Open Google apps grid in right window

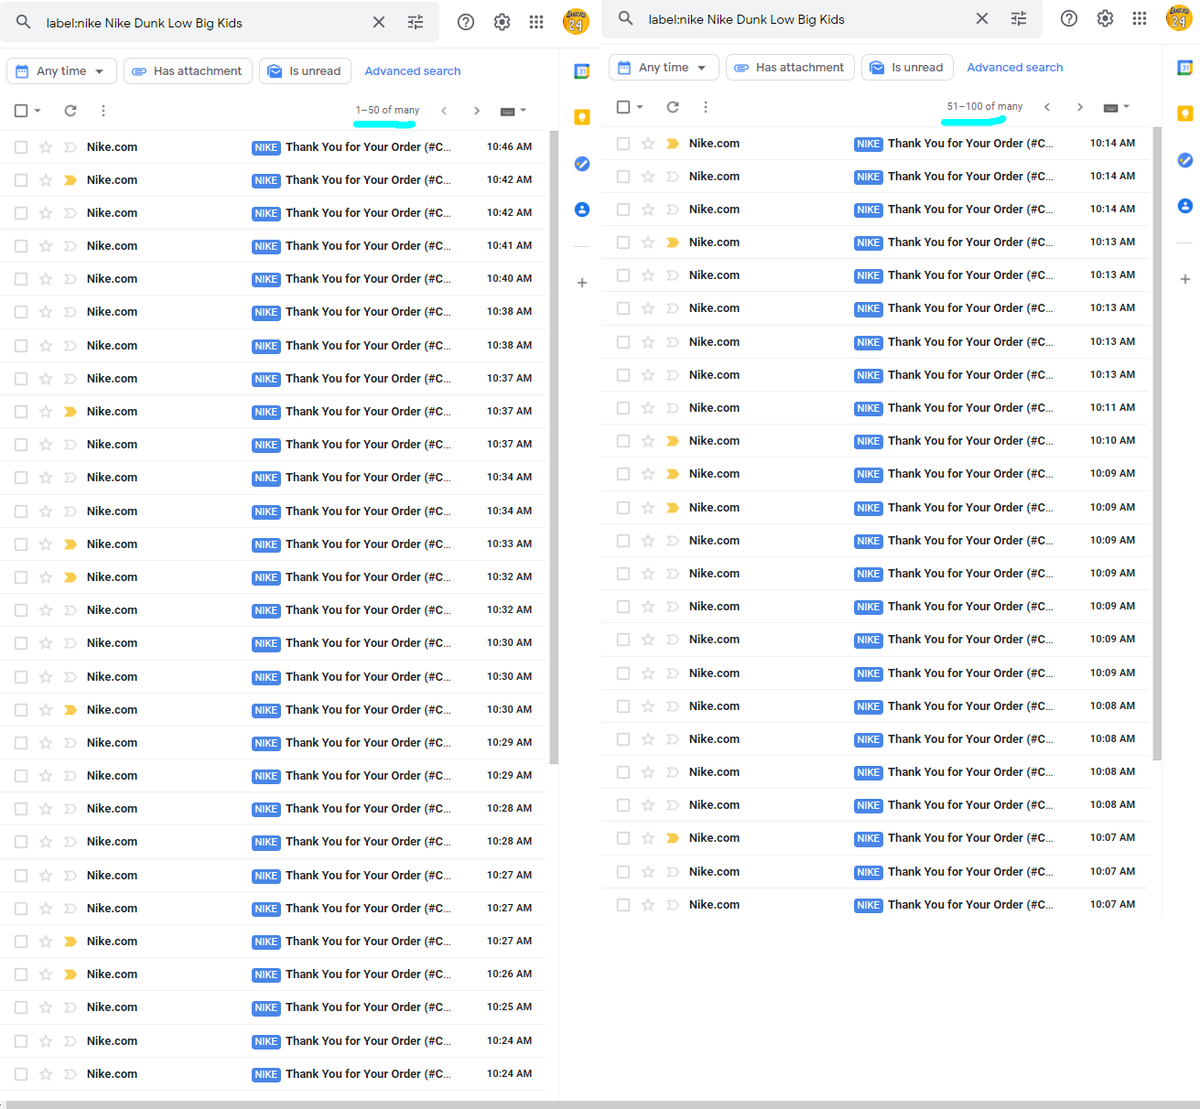coord(1140,18)
